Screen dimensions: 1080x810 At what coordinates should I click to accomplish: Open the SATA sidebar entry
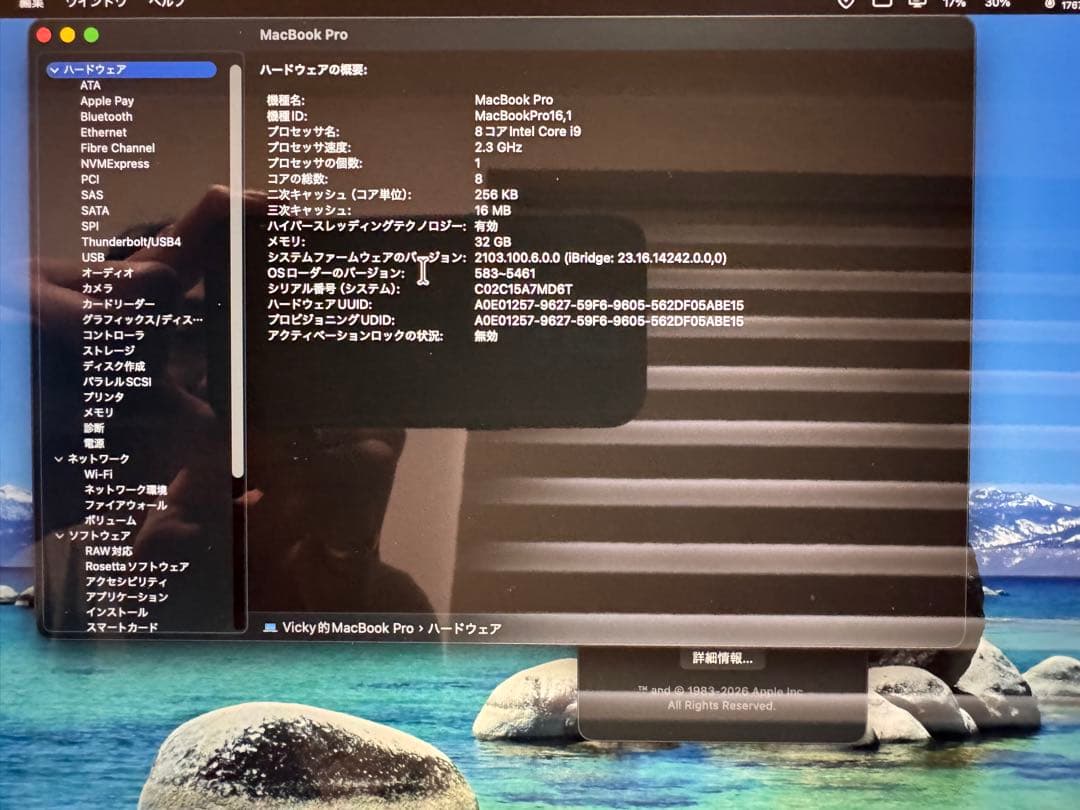coord(95,211)
